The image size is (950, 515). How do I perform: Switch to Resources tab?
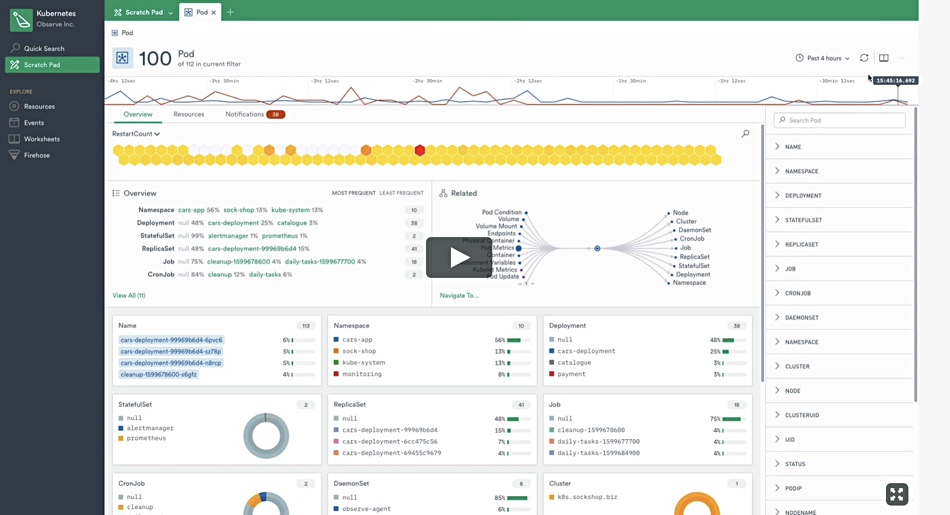click(188, 114)
